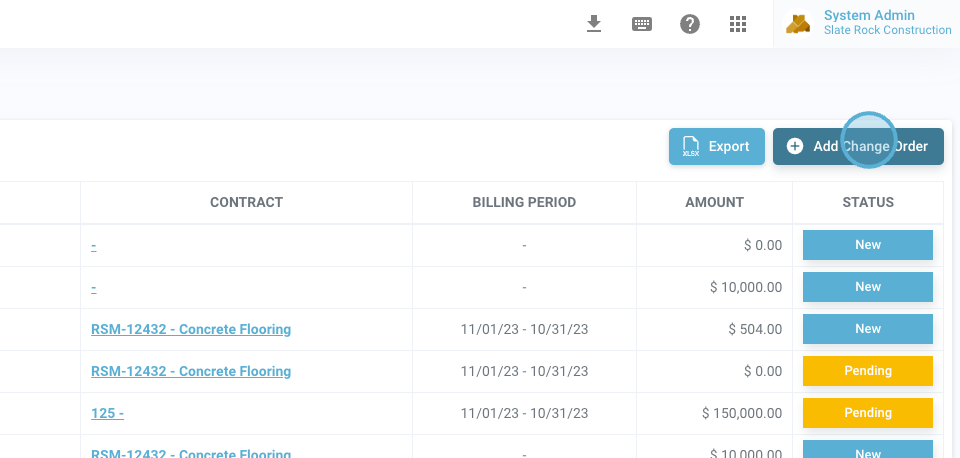Sort by the Billing Period column header

pos(524,202)
